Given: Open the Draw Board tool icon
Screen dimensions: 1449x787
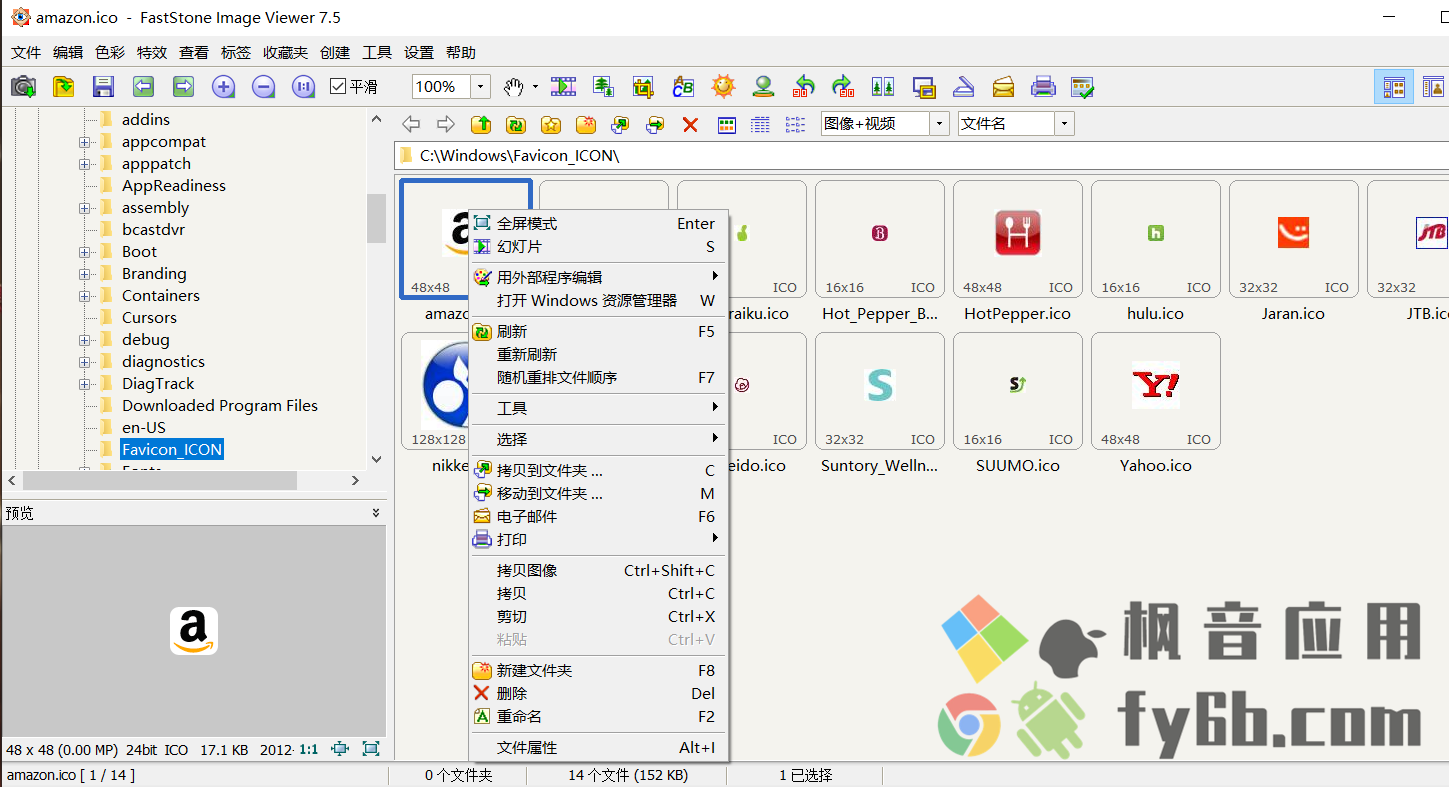Looking at the screenshot, I should point(683,87).
